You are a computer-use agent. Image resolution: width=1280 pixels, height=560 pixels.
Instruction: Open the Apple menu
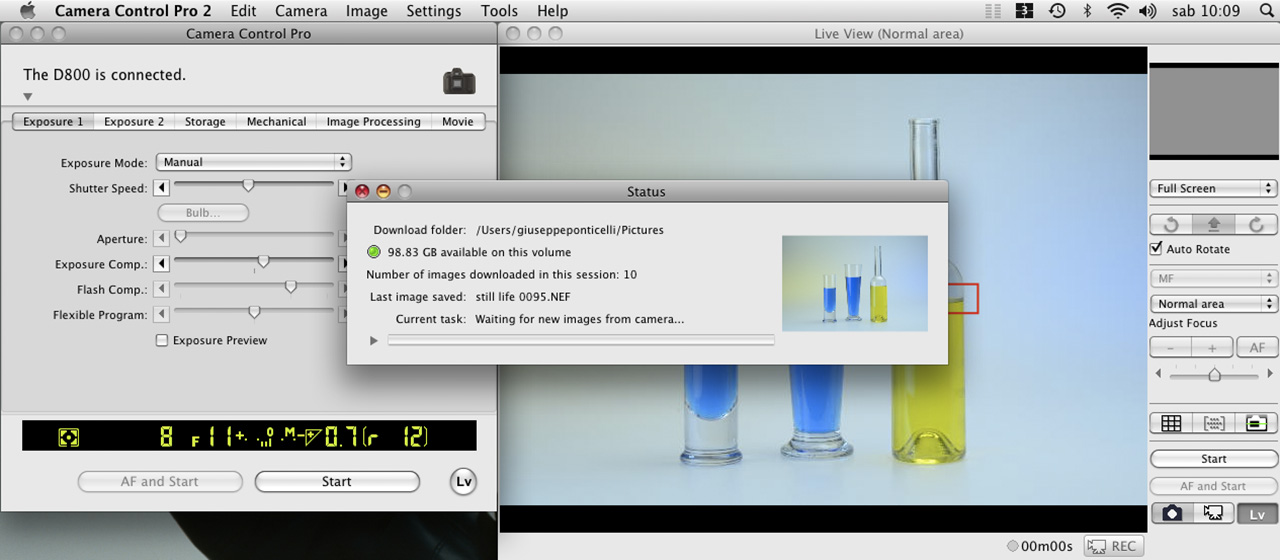tap(28, 11)
